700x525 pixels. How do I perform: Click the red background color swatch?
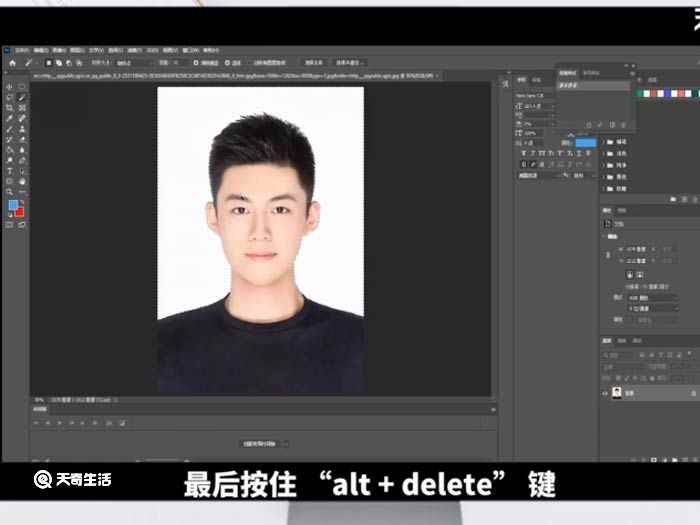coord(20,212)
